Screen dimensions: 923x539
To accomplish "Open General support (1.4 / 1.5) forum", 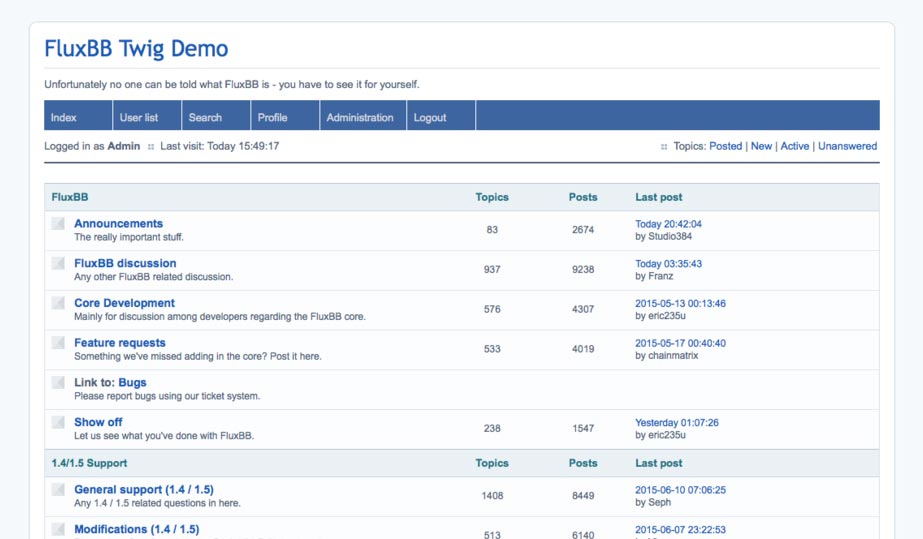I will [x=144, y=490].
